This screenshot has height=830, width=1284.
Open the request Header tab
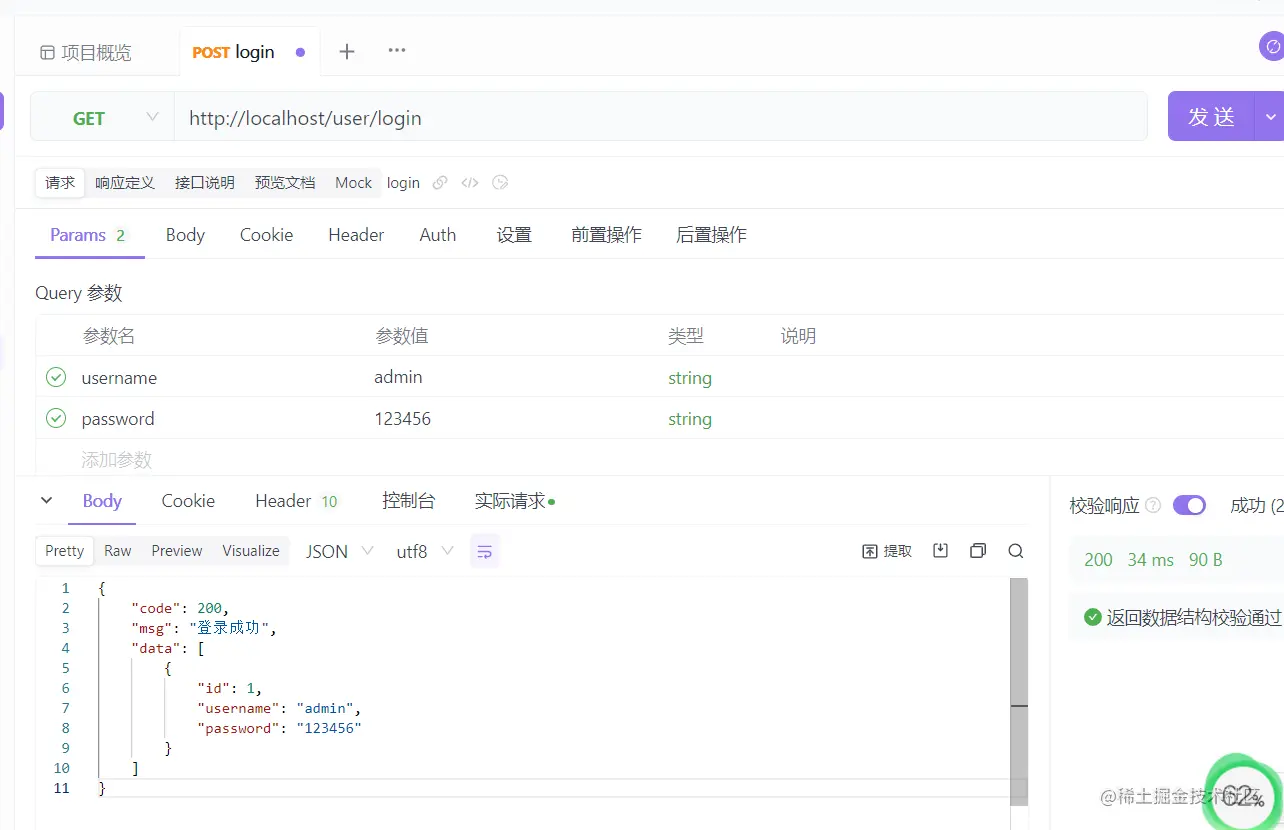(x=356, y=235)
